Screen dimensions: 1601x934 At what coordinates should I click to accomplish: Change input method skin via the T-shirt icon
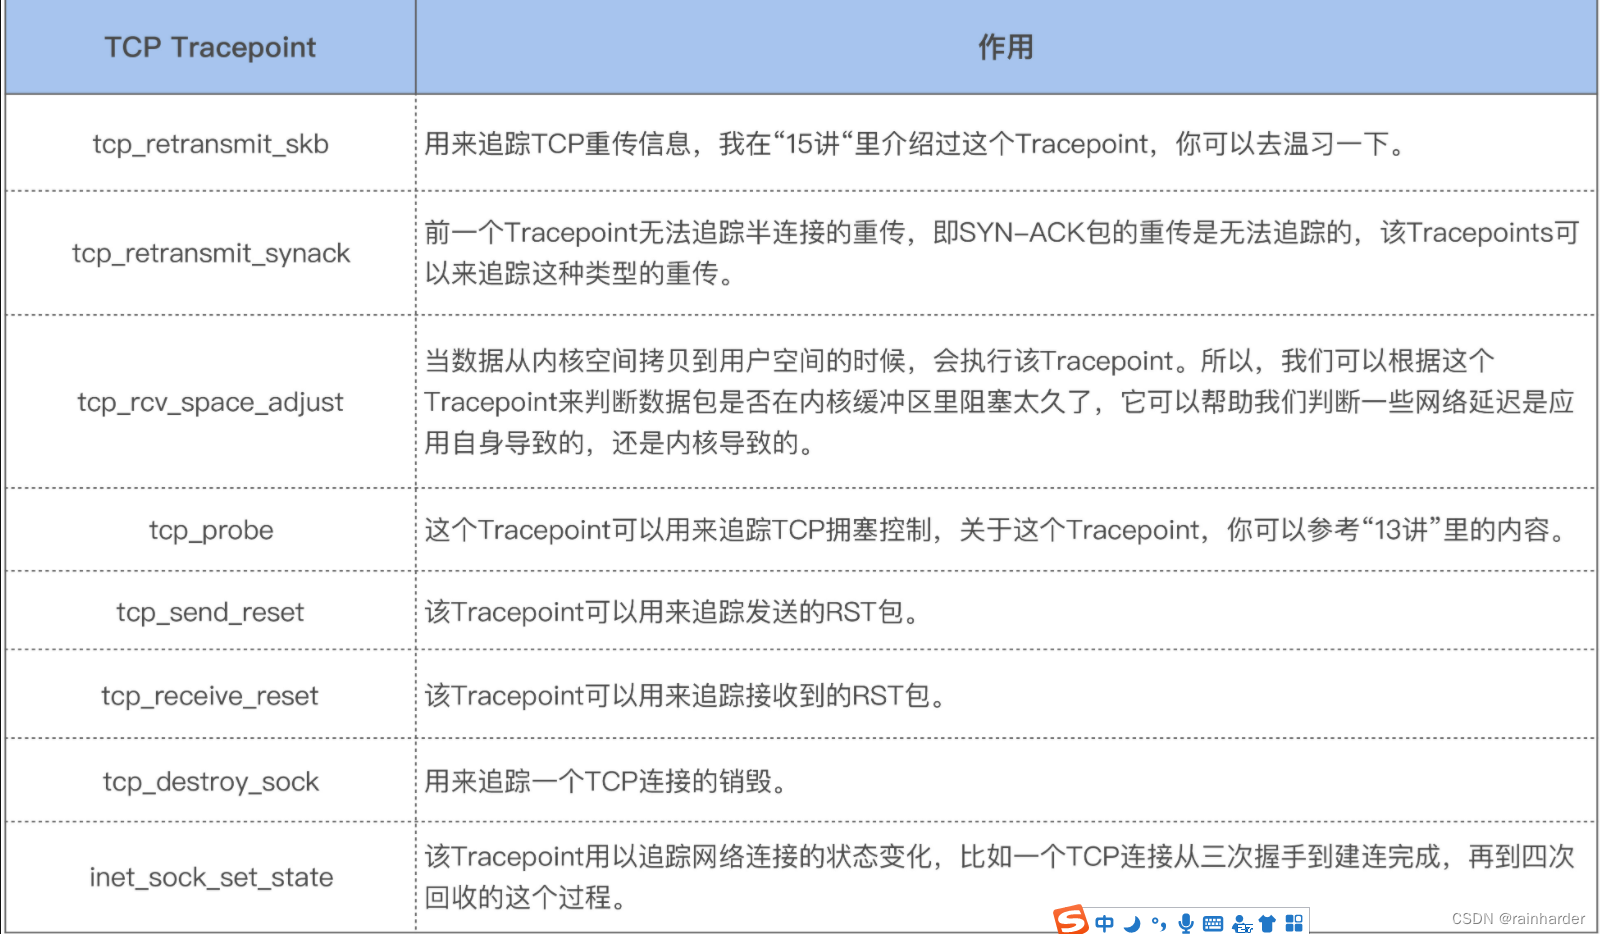pyautogui.click(x=1267, y=920)
